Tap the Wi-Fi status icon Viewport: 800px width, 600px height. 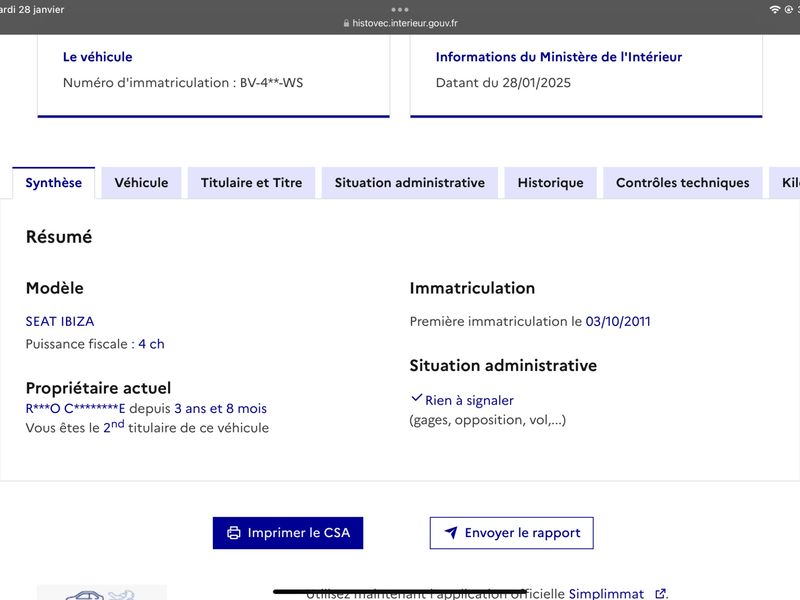[774, 9]
